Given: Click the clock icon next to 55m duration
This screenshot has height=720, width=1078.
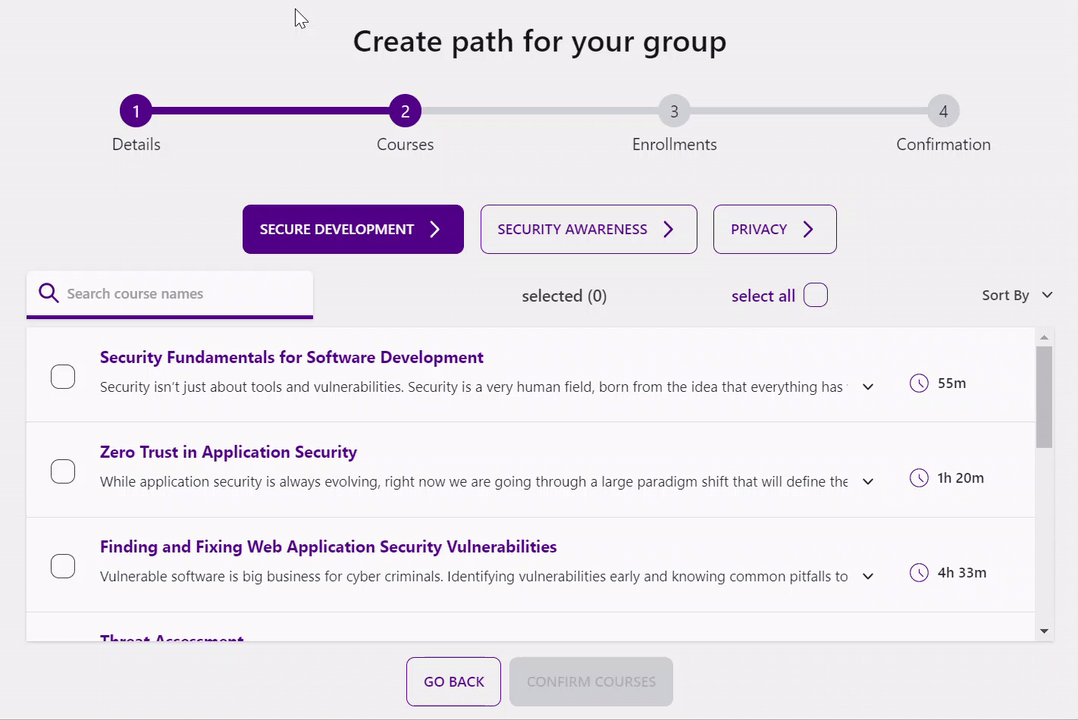Looking at the screenshot, I should pyautogui.click(x=918, y=382).
